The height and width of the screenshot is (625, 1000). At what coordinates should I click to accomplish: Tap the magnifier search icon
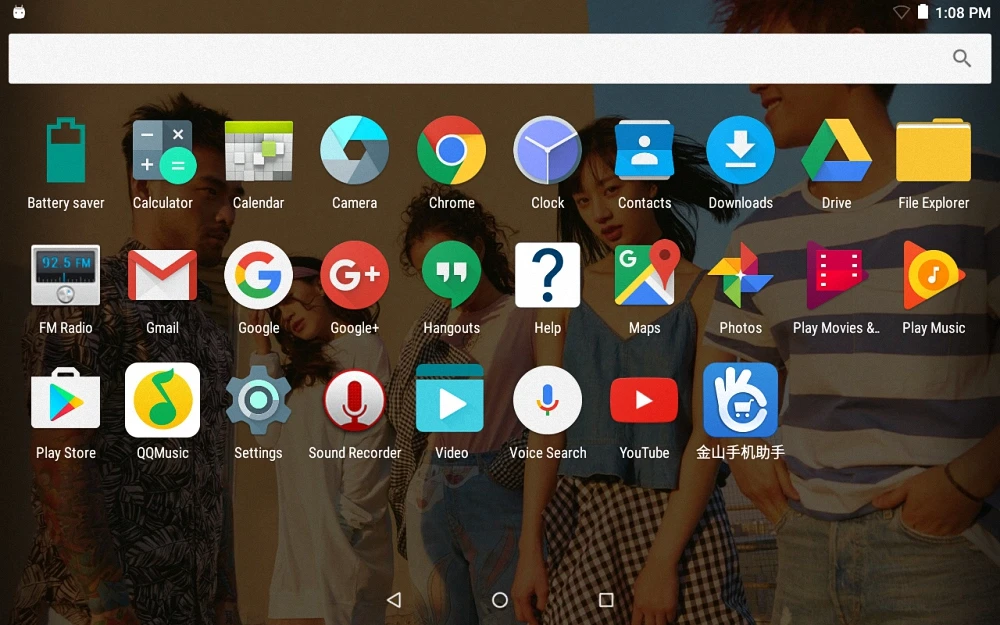point(962,59)
